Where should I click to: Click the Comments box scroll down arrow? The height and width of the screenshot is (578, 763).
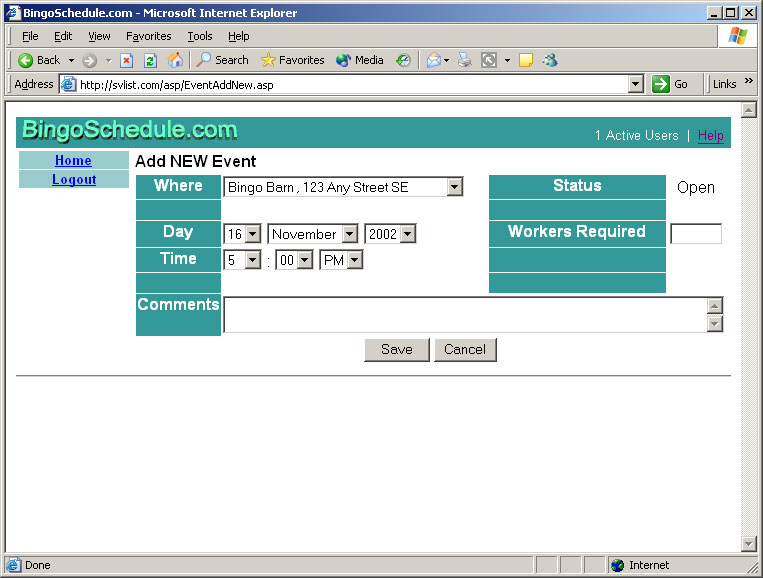click(714, 324)
